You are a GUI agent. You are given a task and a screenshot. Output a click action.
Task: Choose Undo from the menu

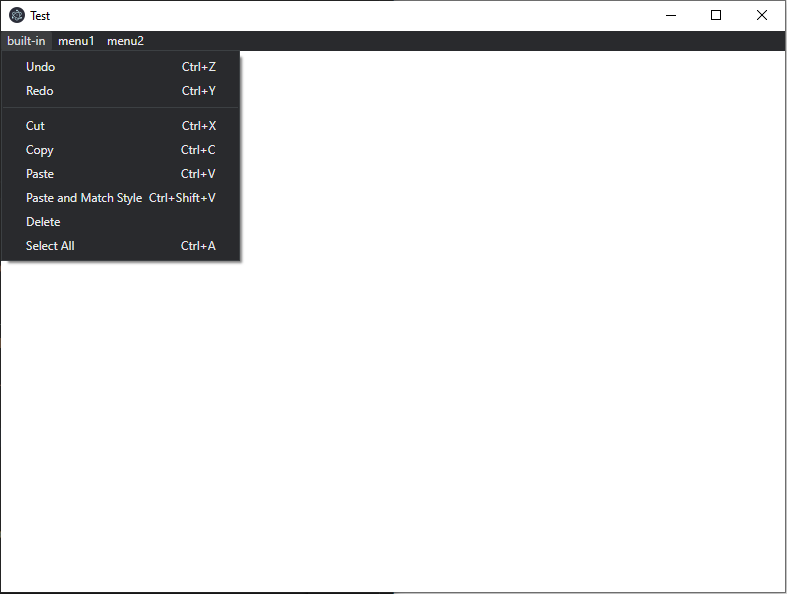point(120,67)
